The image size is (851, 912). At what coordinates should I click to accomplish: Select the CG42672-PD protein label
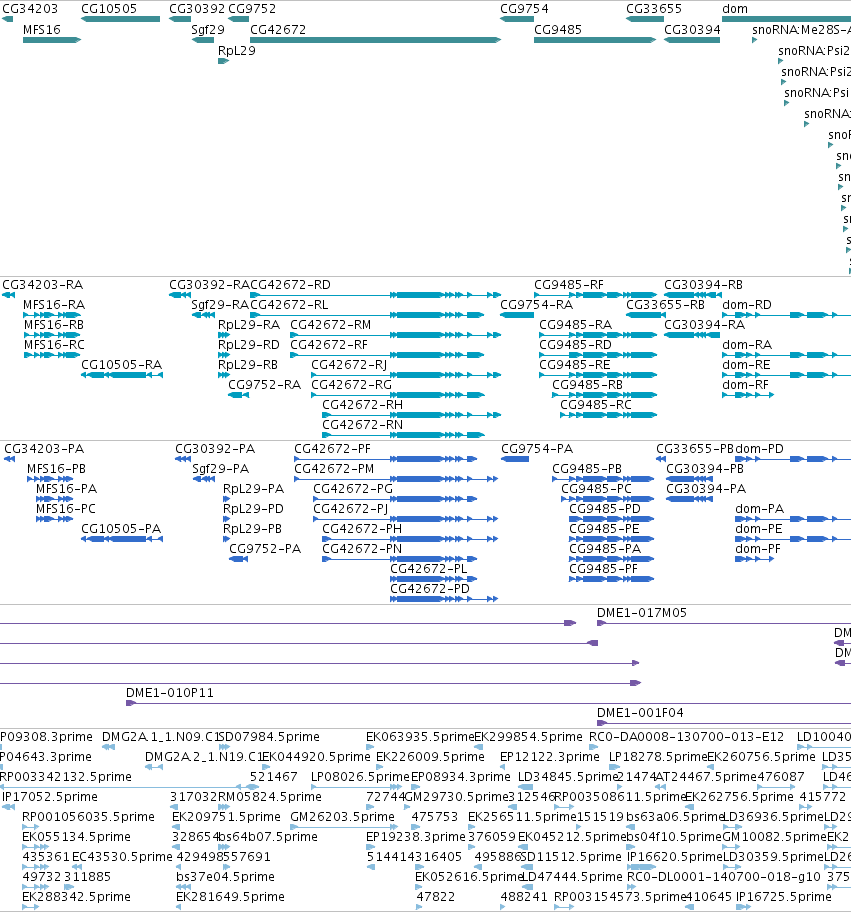(x=430, y=589)
